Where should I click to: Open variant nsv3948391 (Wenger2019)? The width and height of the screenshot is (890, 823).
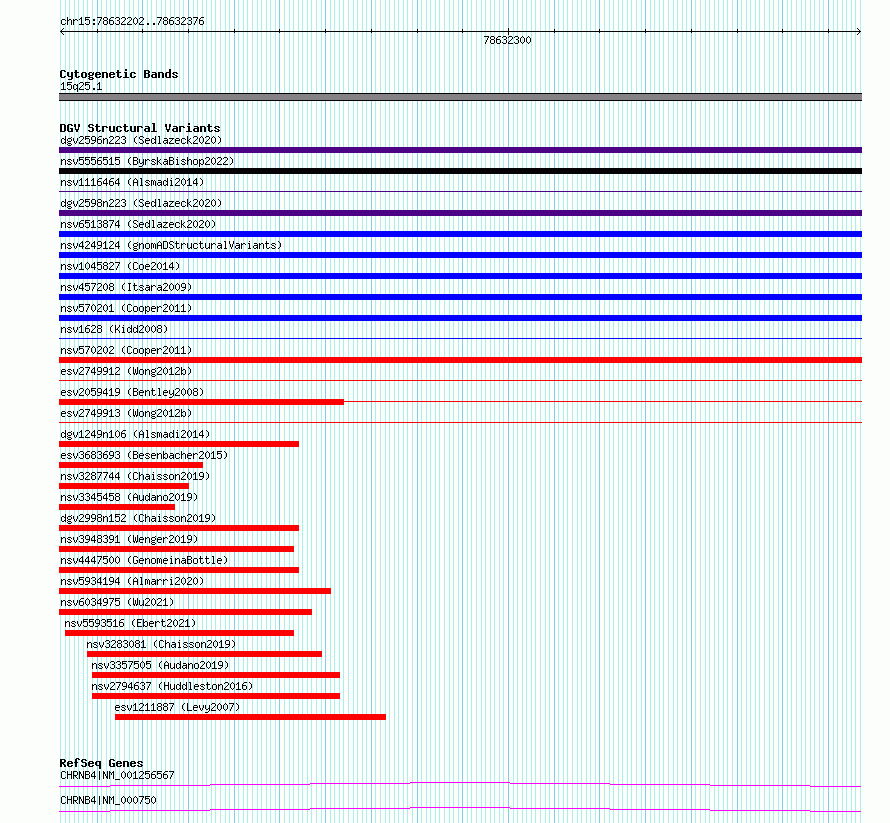point(129,539)
